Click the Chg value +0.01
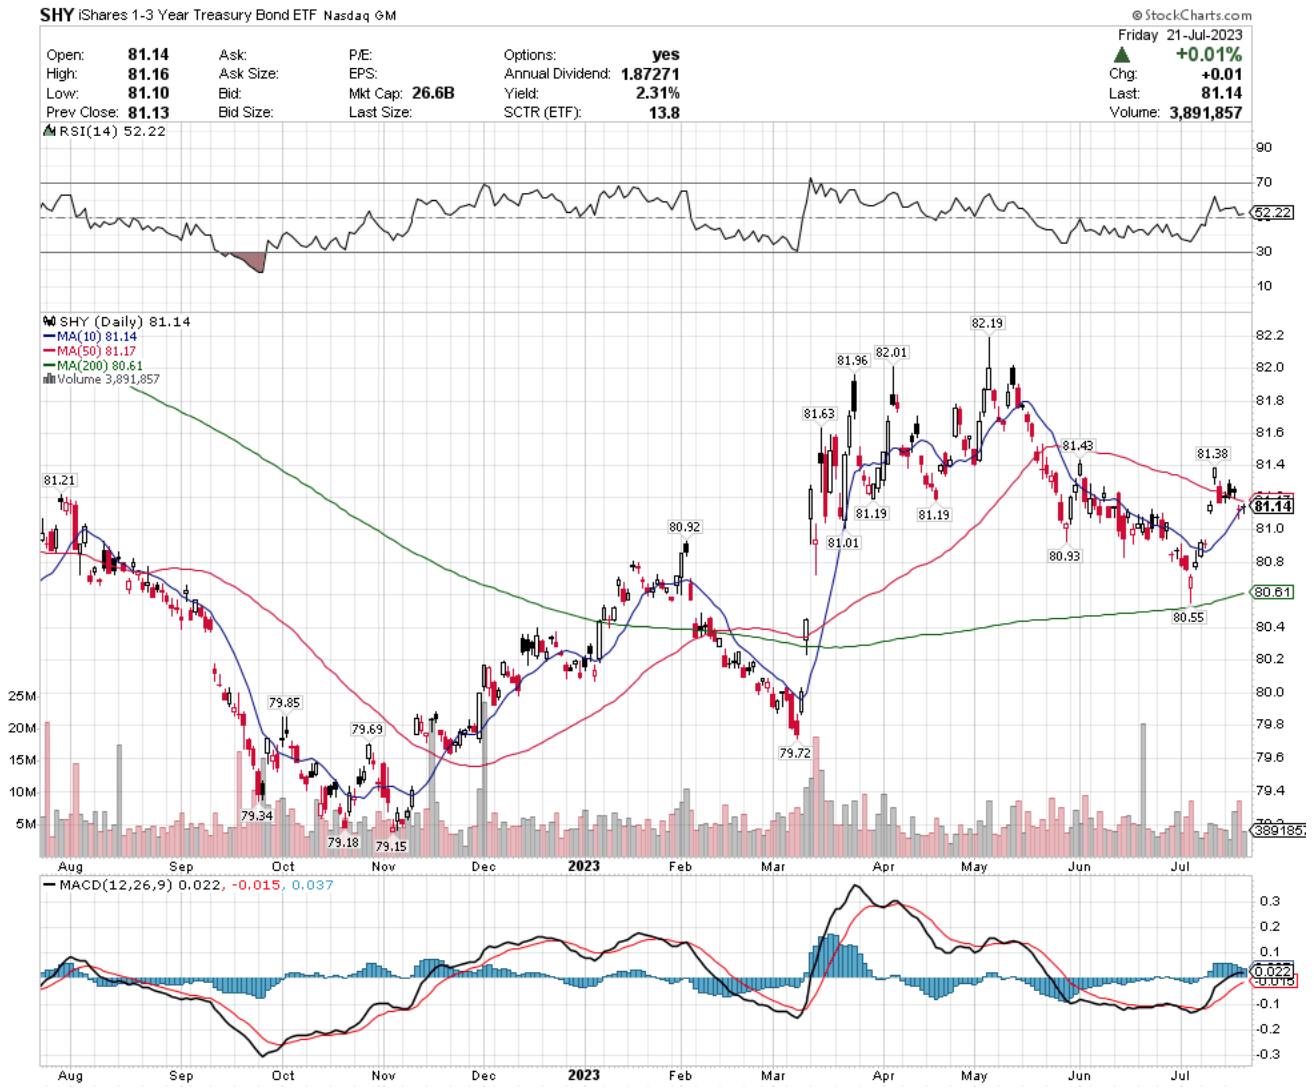The height and width of the screenshot is (1092, 1314). [1222, 74]
